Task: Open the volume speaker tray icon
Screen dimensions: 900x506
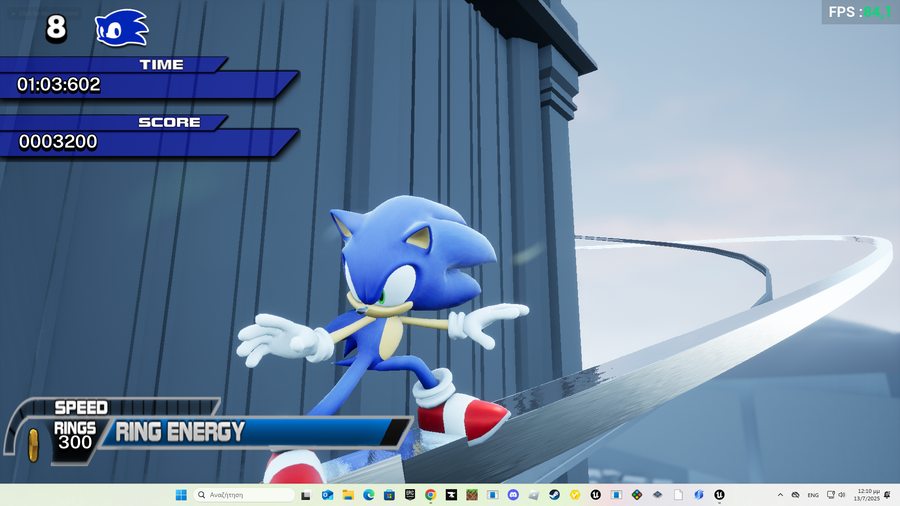Action: coord(842,495)
